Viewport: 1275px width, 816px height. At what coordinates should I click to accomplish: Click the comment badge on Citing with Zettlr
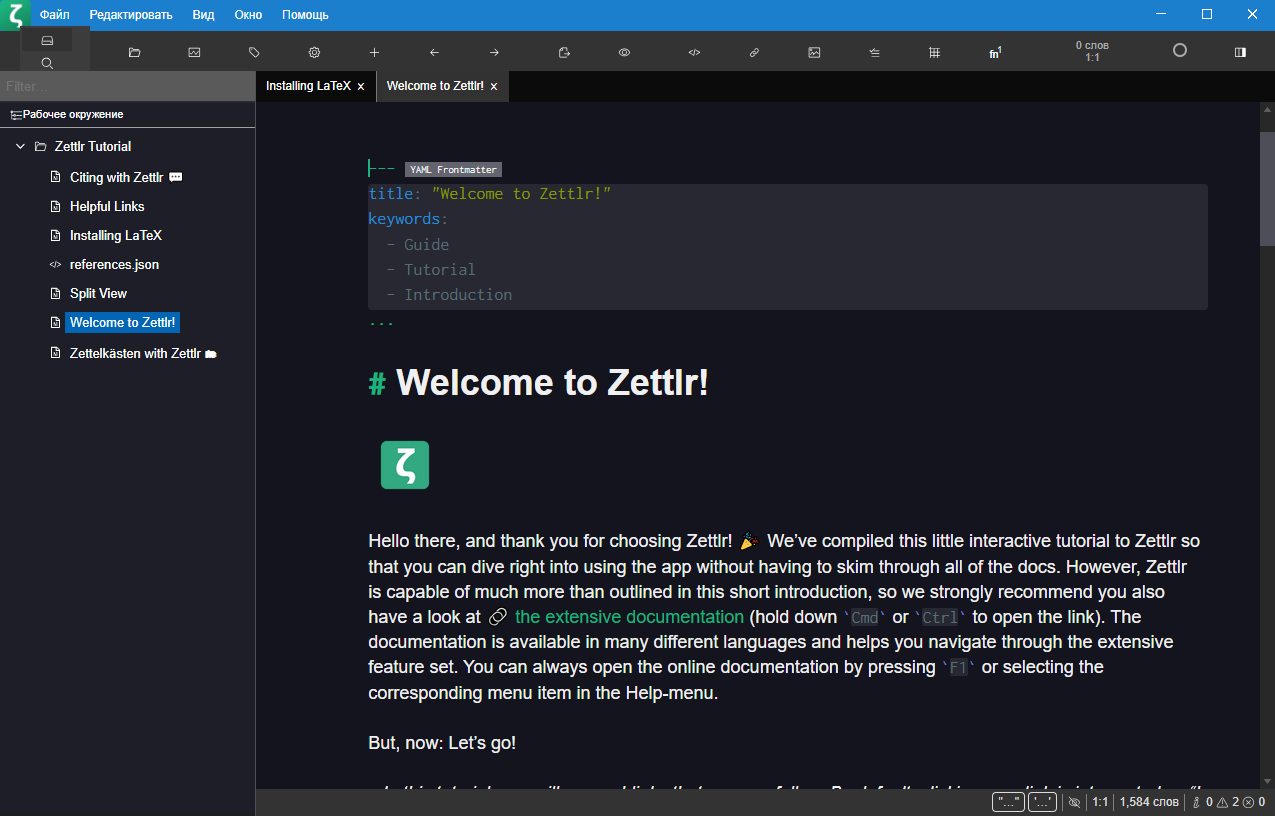[x=176, y=177]
